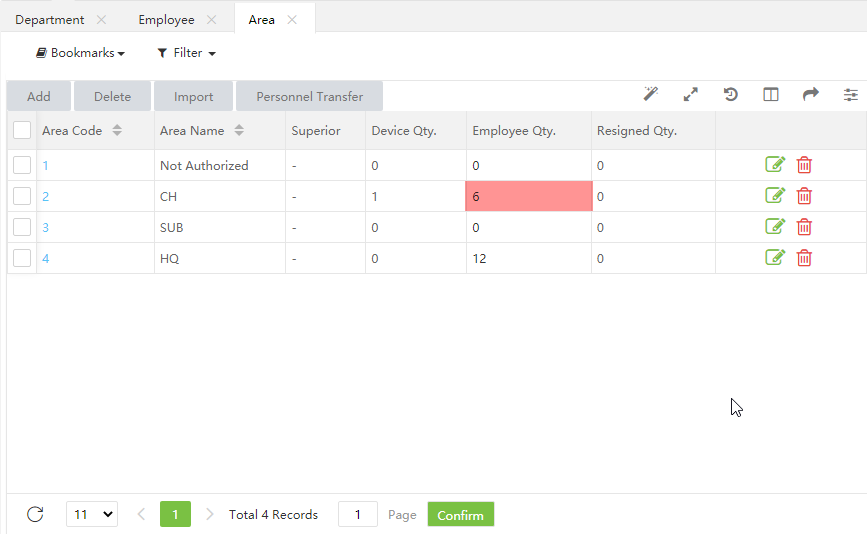Click the highlighted Employee Qty. cell 6
867x534 pixels.
pos(529,196)
